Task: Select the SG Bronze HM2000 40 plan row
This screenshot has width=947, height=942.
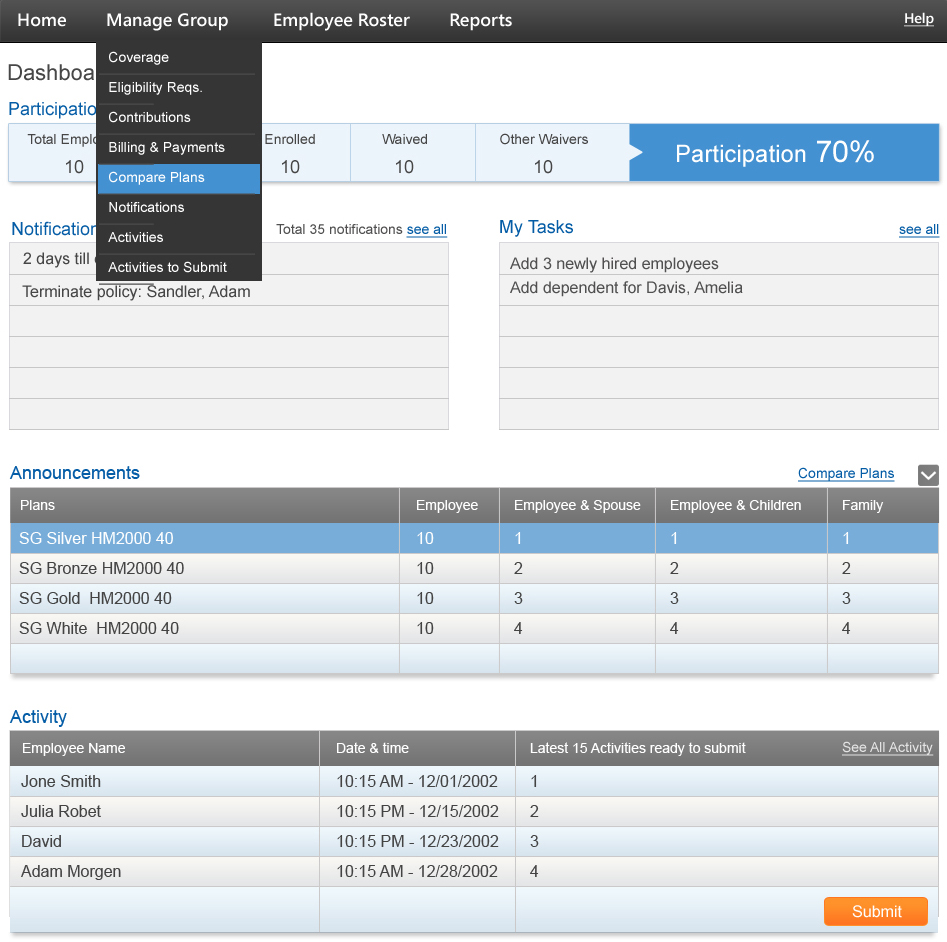Action: click(x=102, y=569)
